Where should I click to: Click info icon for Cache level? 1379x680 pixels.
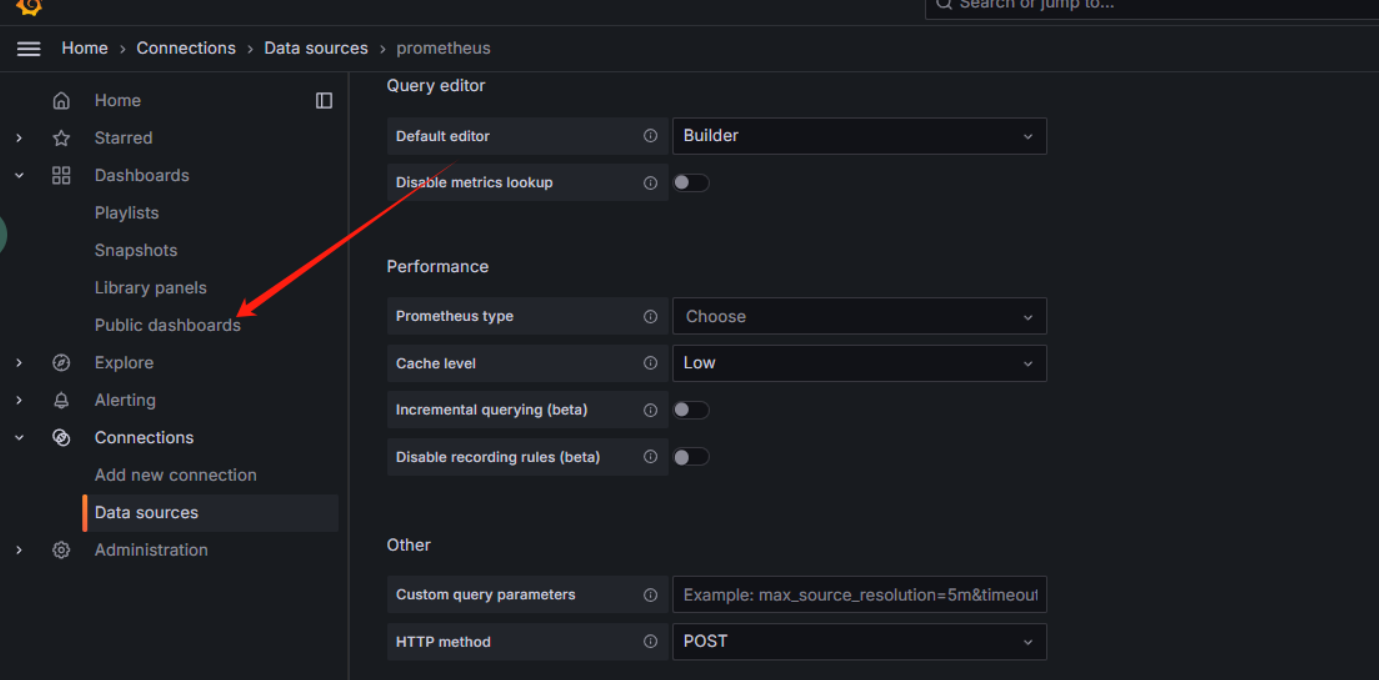click(650, 363)
